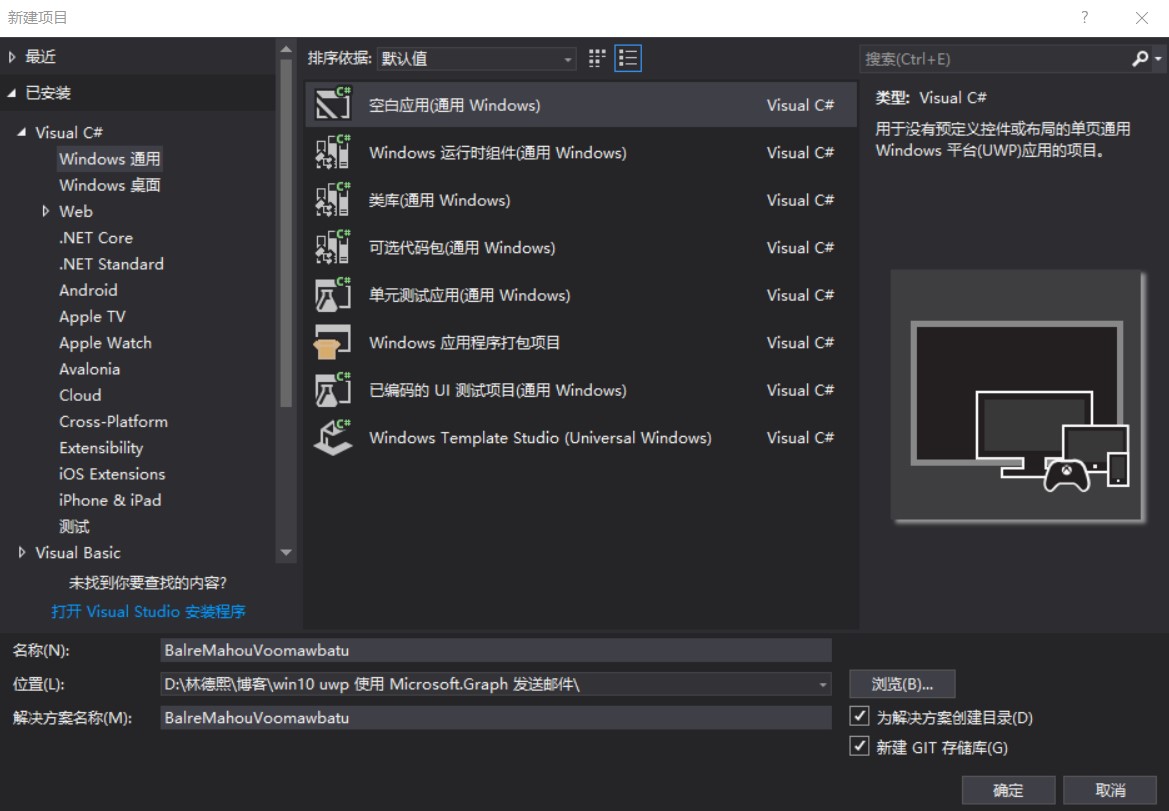This screenshot has width=1169, height=811.
Task: Switch to medium icons list view
Action: (628, 58)
